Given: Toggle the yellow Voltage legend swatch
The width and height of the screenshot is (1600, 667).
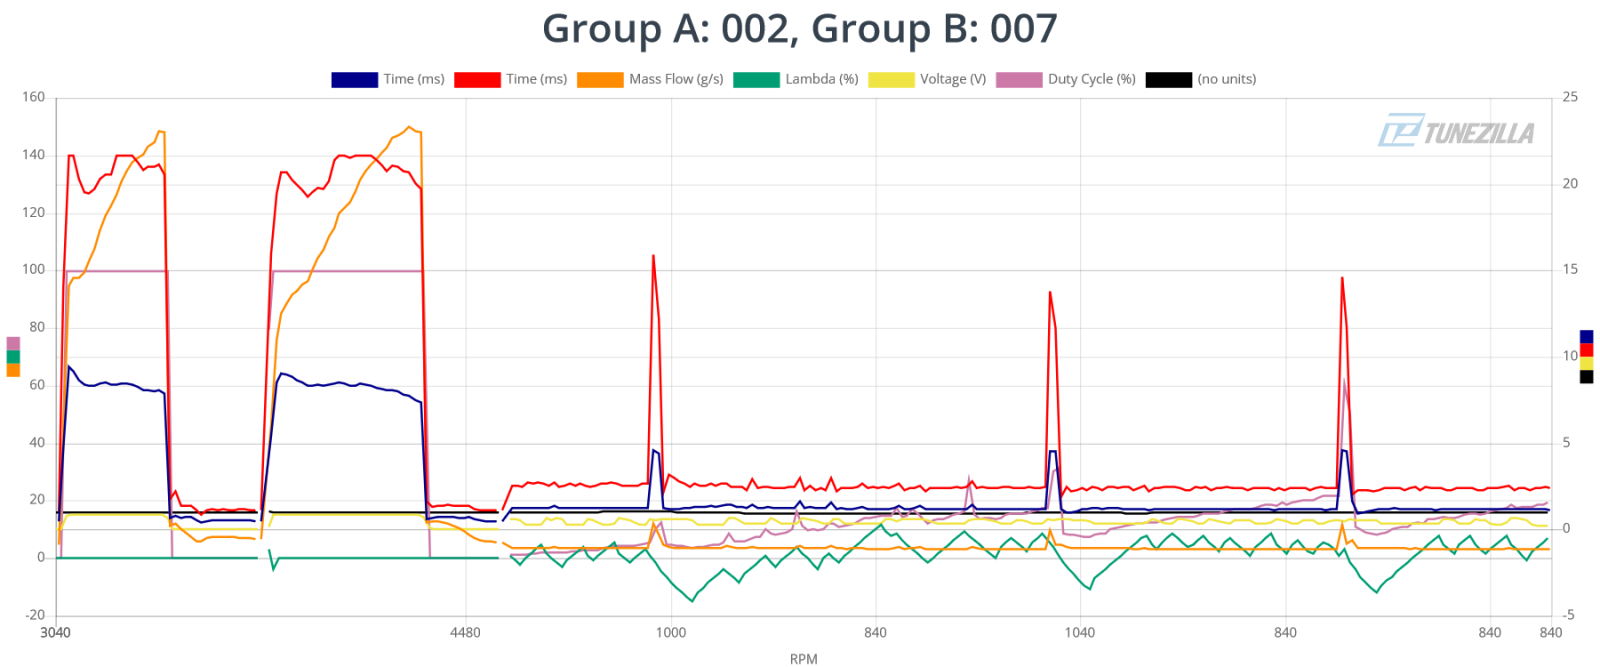Looking at the screenshot, I should click(x=891, y=80).
